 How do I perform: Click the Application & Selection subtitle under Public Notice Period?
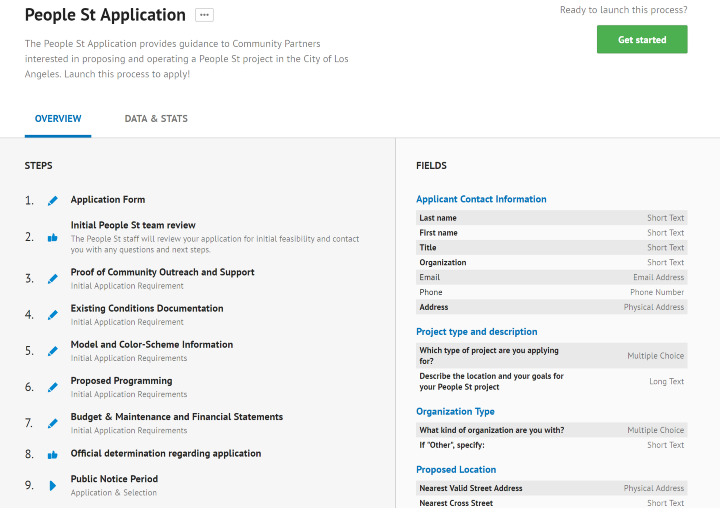click(x=114, y=492)
